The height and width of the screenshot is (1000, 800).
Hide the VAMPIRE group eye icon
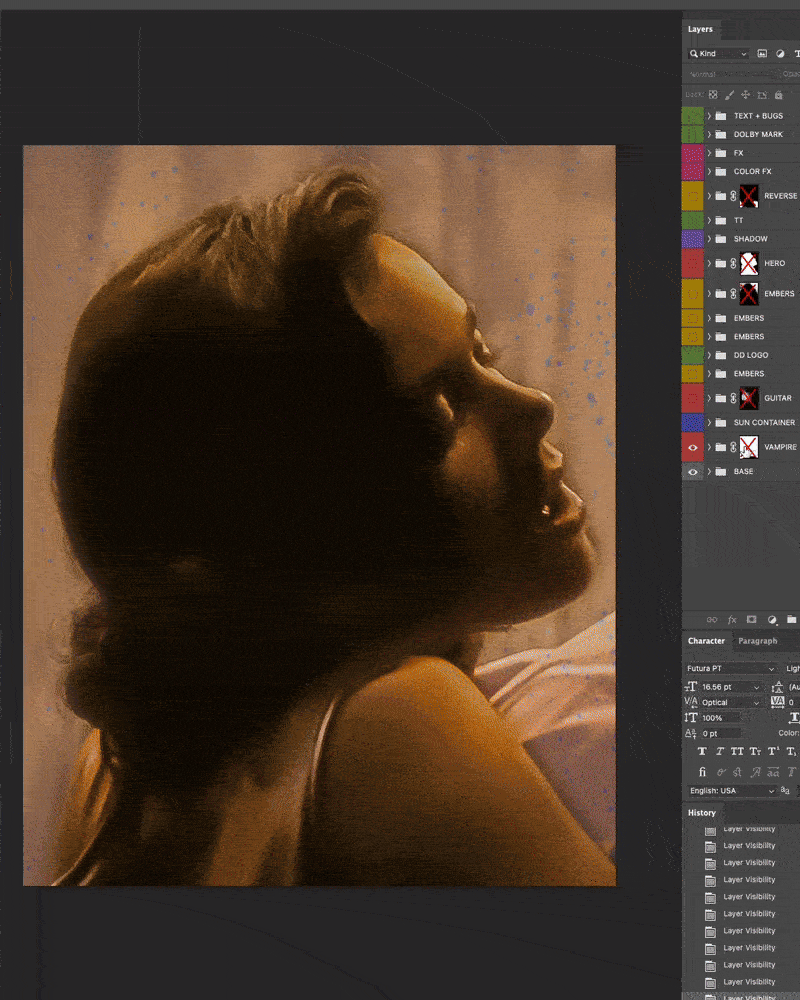692,447
